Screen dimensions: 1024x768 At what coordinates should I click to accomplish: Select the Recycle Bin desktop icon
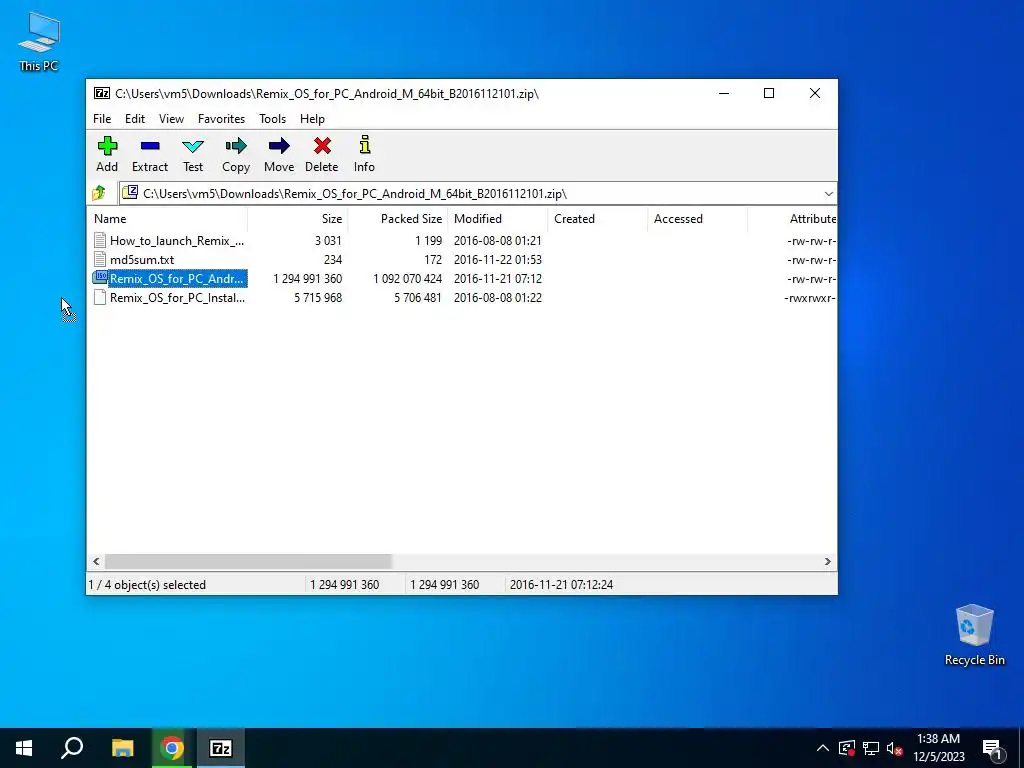click(x=974, y=635)
